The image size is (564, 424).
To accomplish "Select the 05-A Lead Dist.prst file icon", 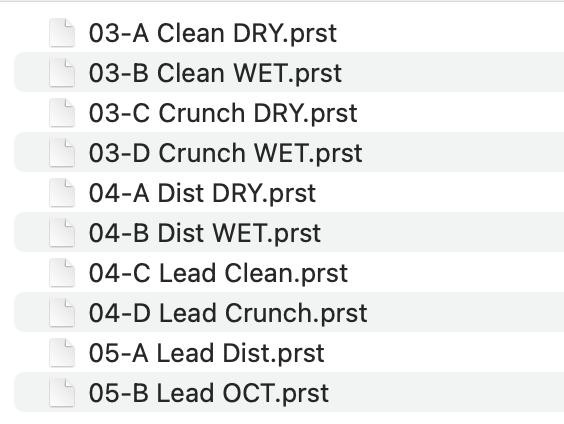I will (62, 353).
